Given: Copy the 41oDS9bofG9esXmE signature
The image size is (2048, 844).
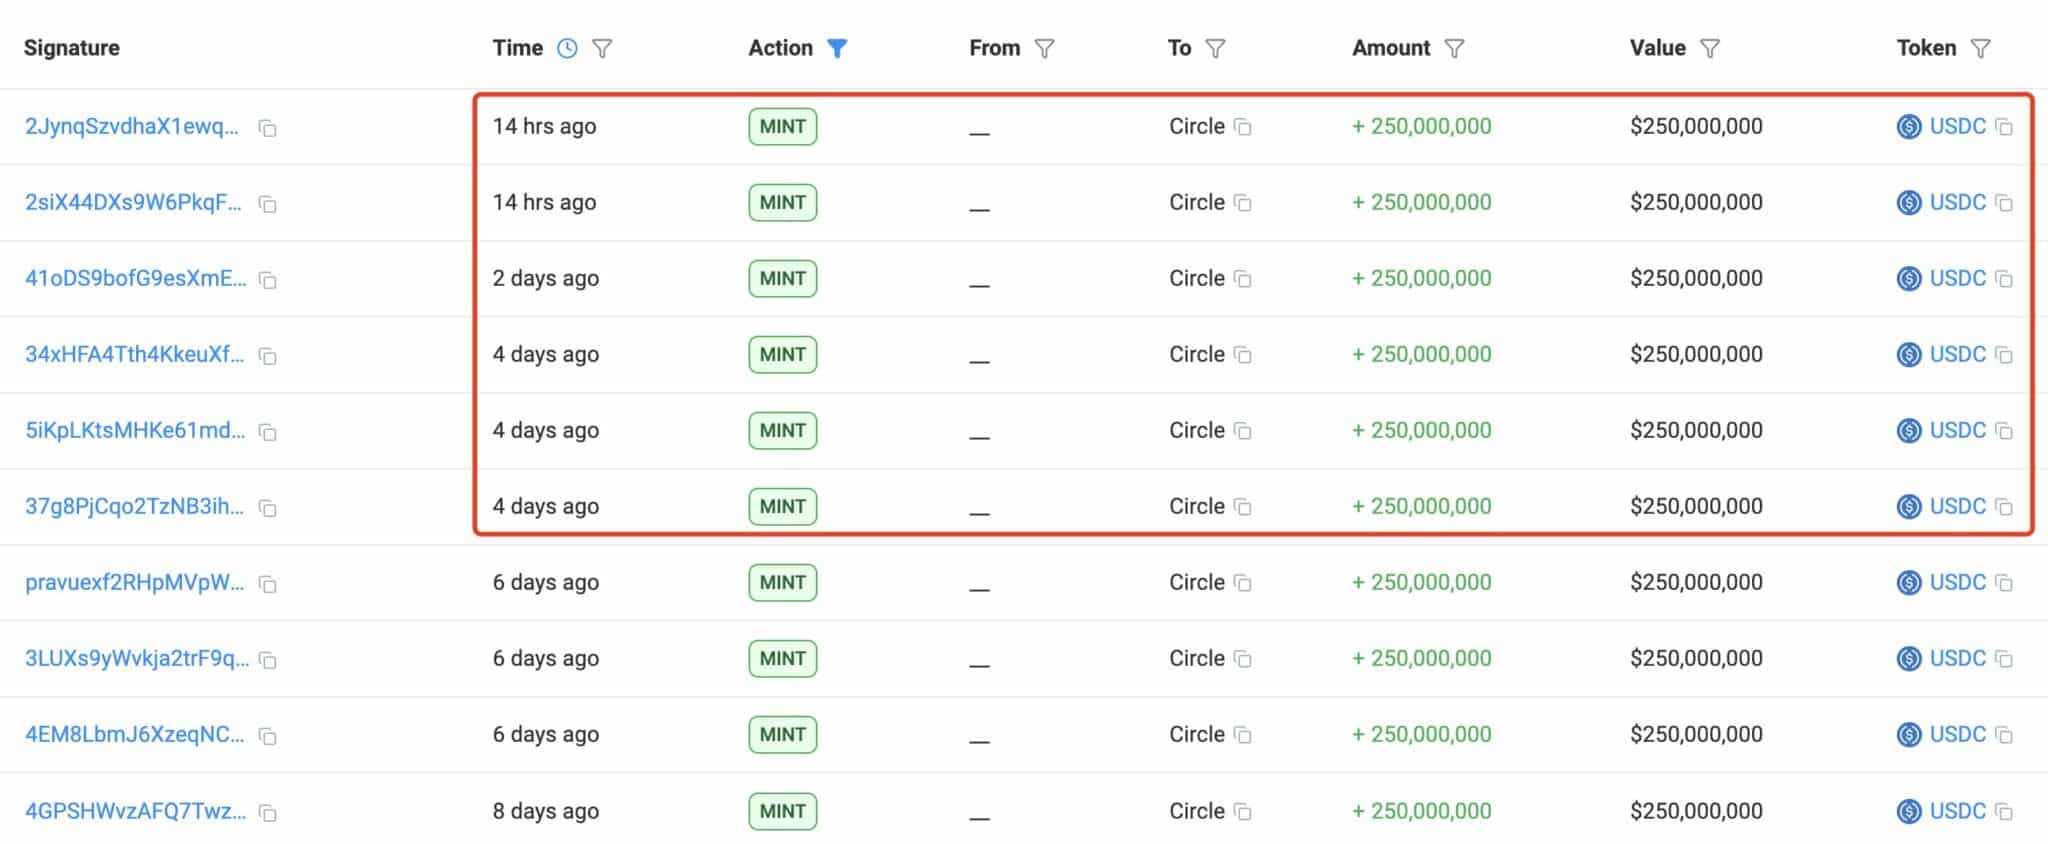Looking at the screenshot, I should coord(267,280).
